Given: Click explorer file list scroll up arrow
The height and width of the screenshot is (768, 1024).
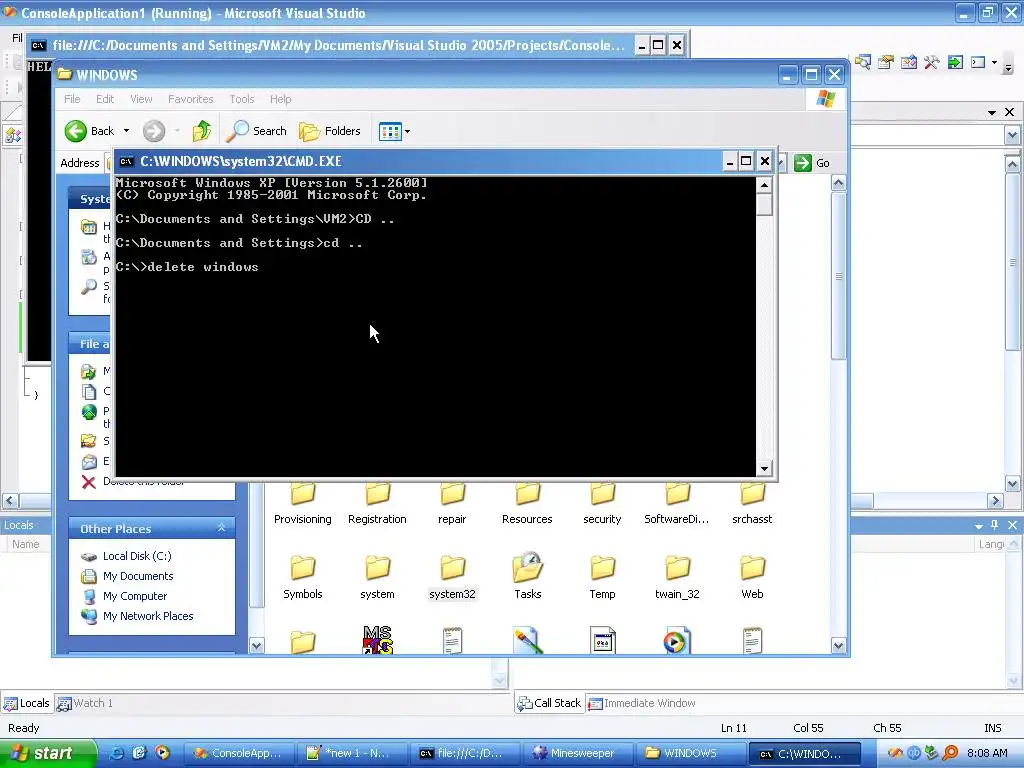Looking at the screenshot, I should (839, 183).
